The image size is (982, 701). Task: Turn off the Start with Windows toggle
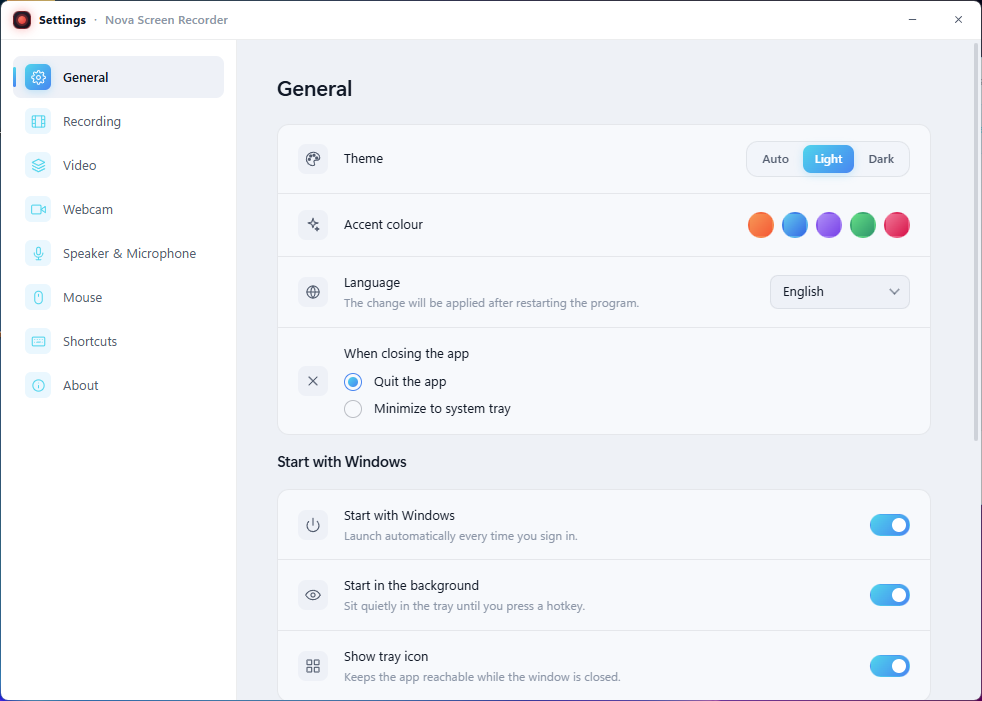click(x=889, y=525)
